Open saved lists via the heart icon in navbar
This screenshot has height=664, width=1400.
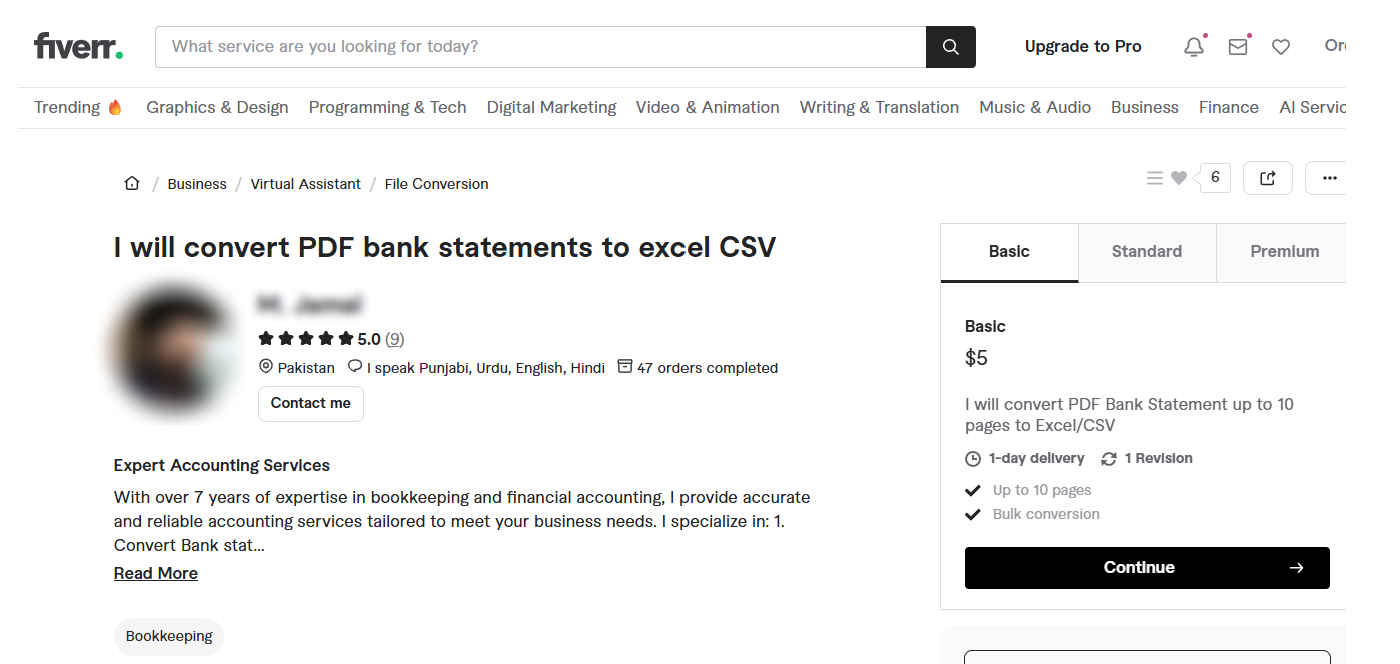[1281, 46]
